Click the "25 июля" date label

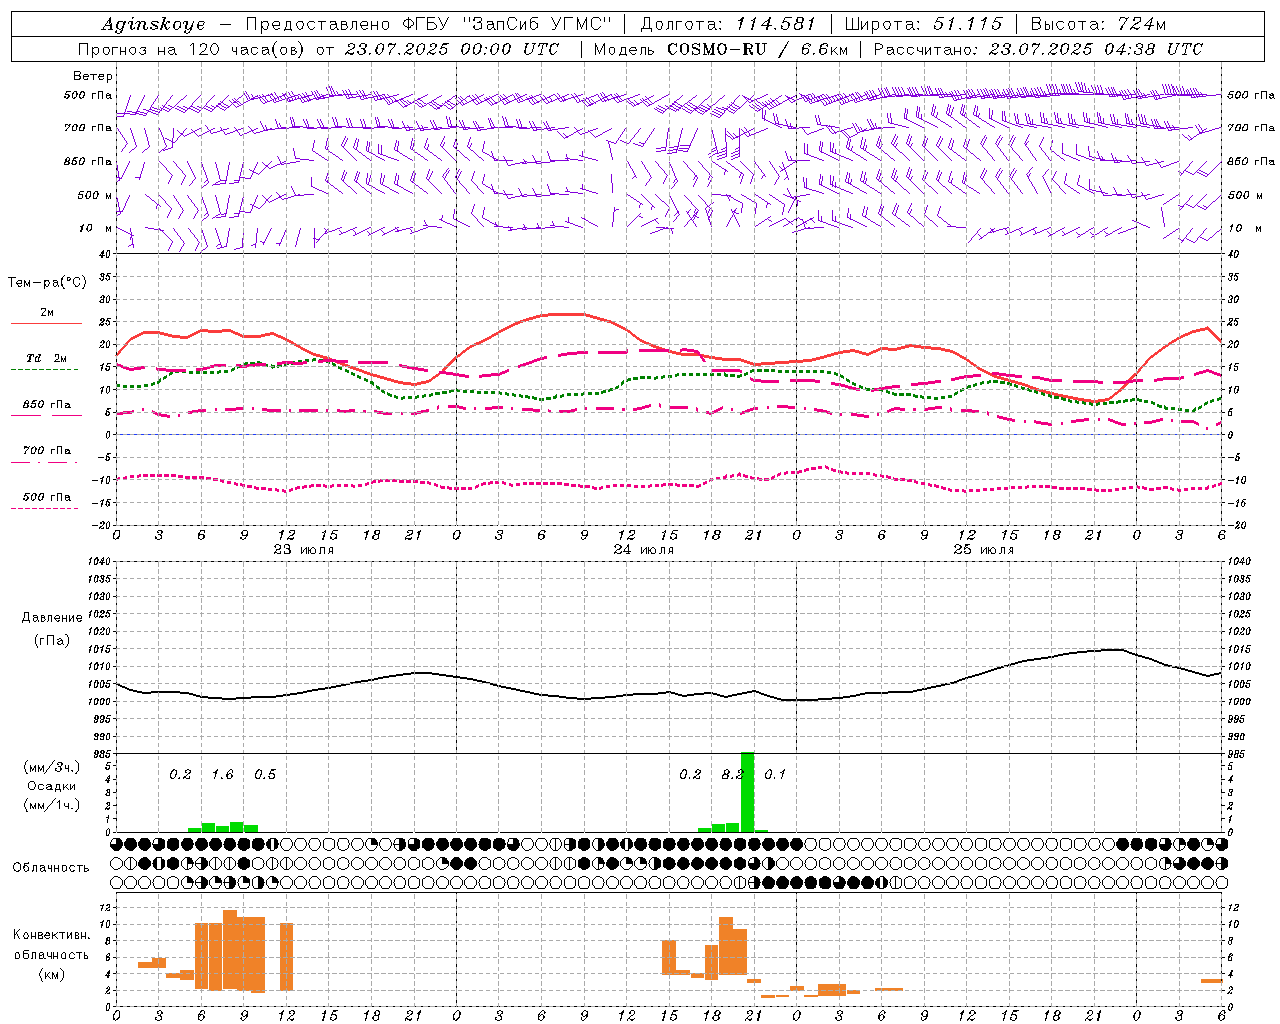[984, 550]
